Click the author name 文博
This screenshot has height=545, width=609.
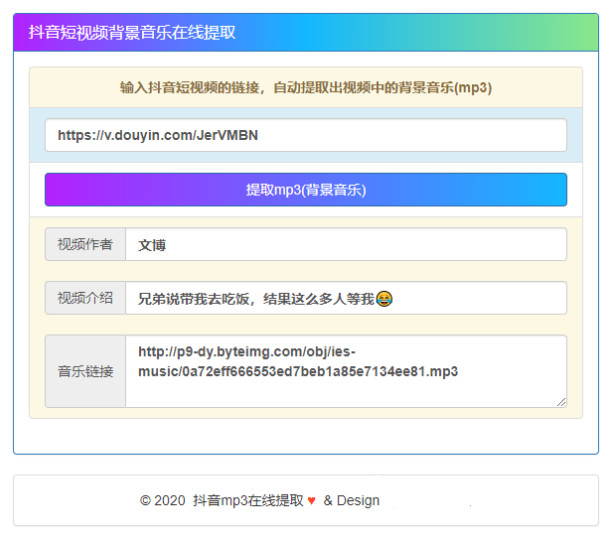pyautogui.click(x=151, y=244)
